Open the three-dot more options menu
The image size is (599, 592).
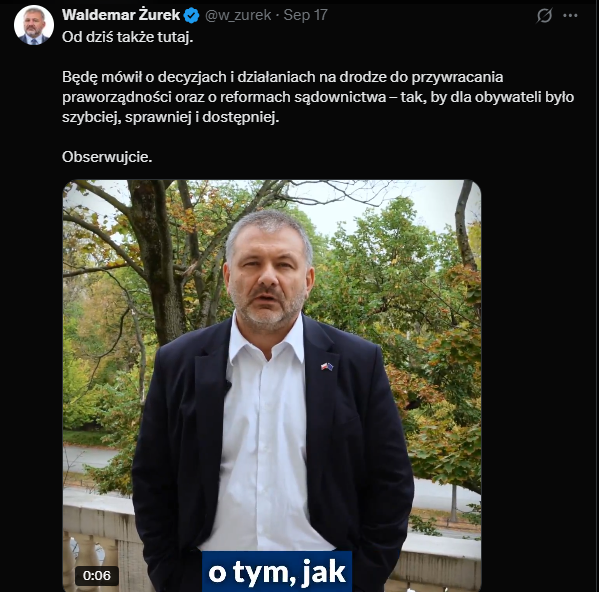click(x=570, y=16)
